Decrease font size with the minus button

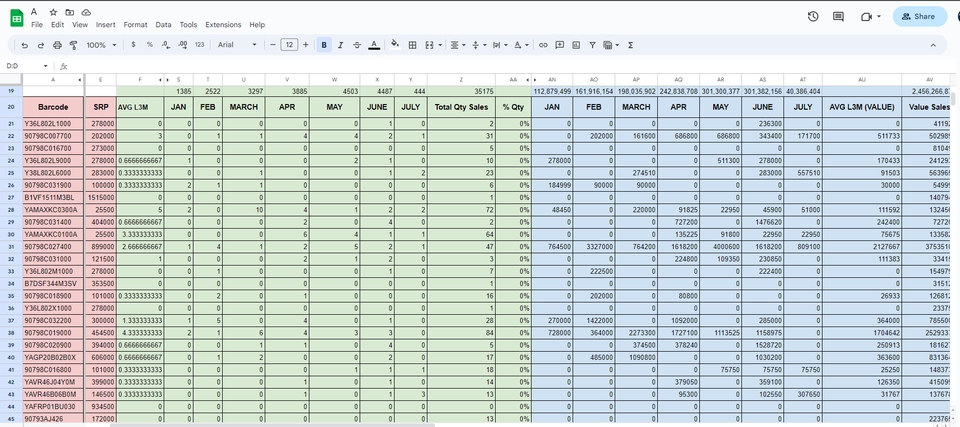pyautogui.click(x=273, y=45)
